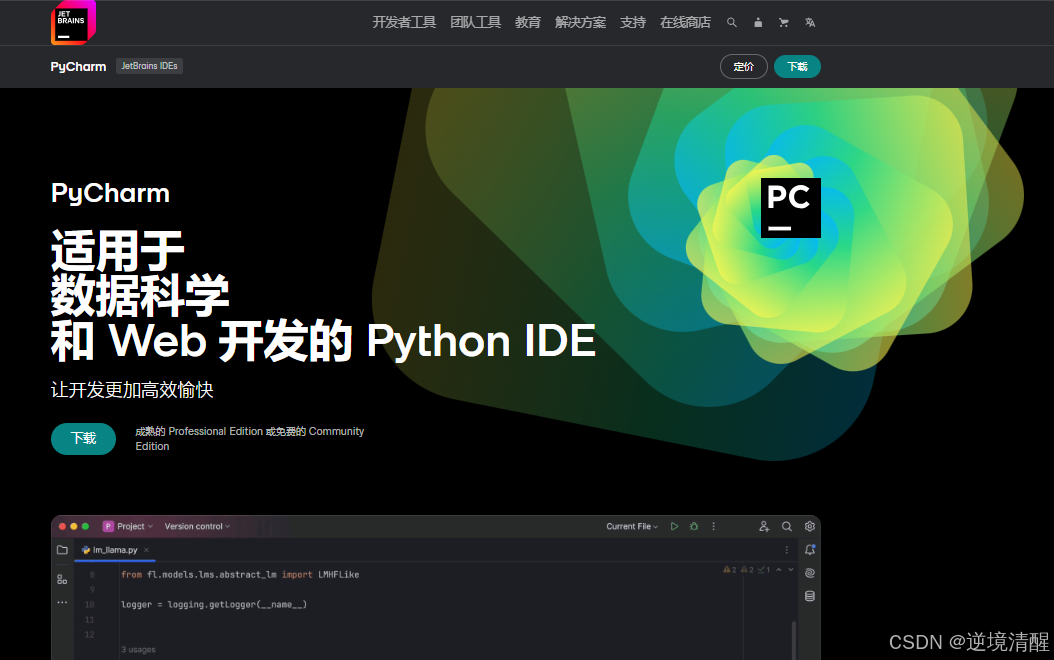Screen dimensions: 1054x660
Task: Close the lm_llama.py tab
Action: pos(147,550)
